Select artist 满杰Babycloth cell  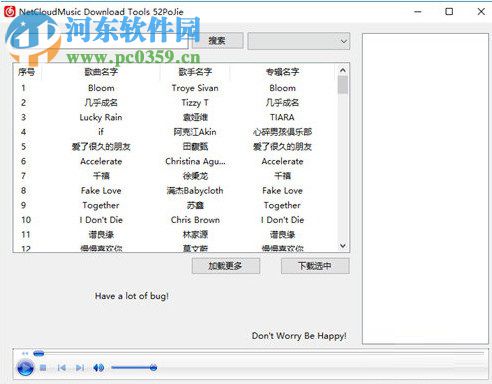pos(195,191)
